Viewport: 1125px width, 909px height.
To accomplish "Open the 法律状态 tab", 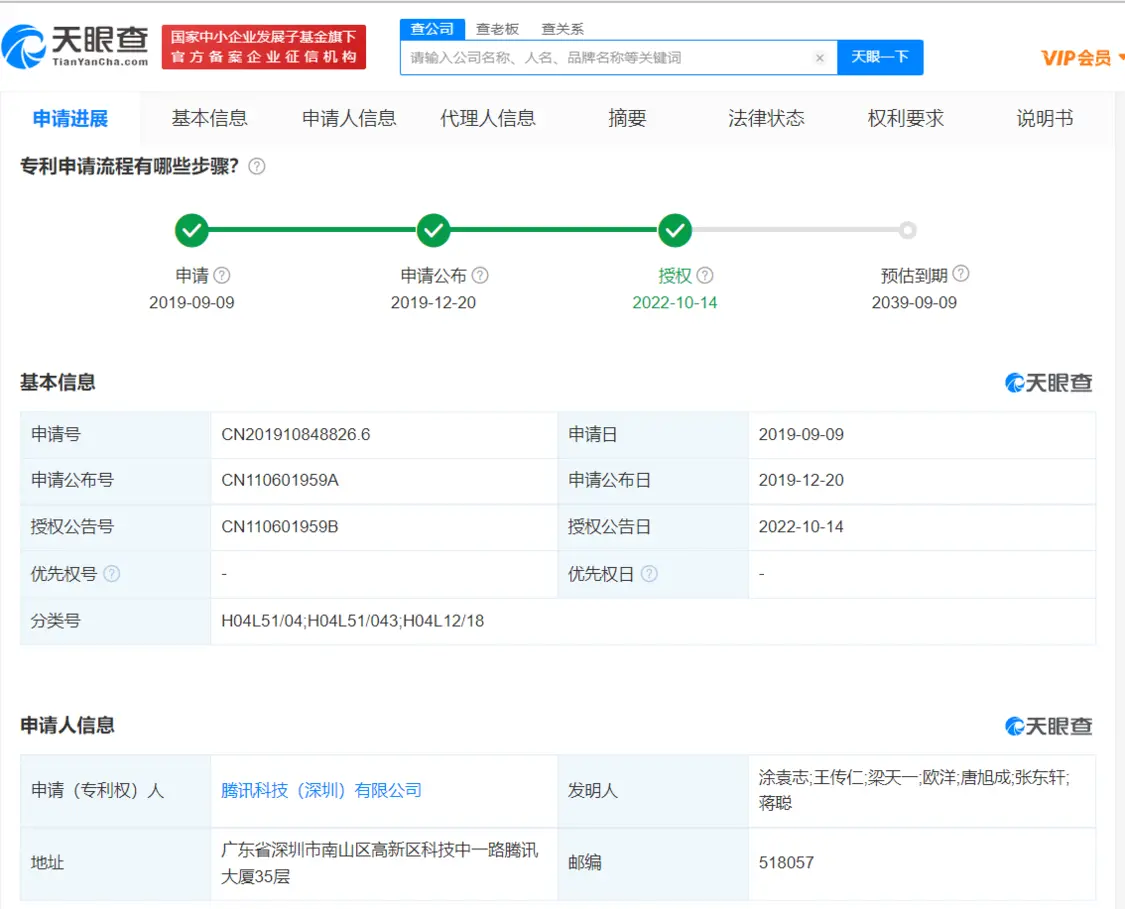I will pyautogui.click(x=766, y=118).
